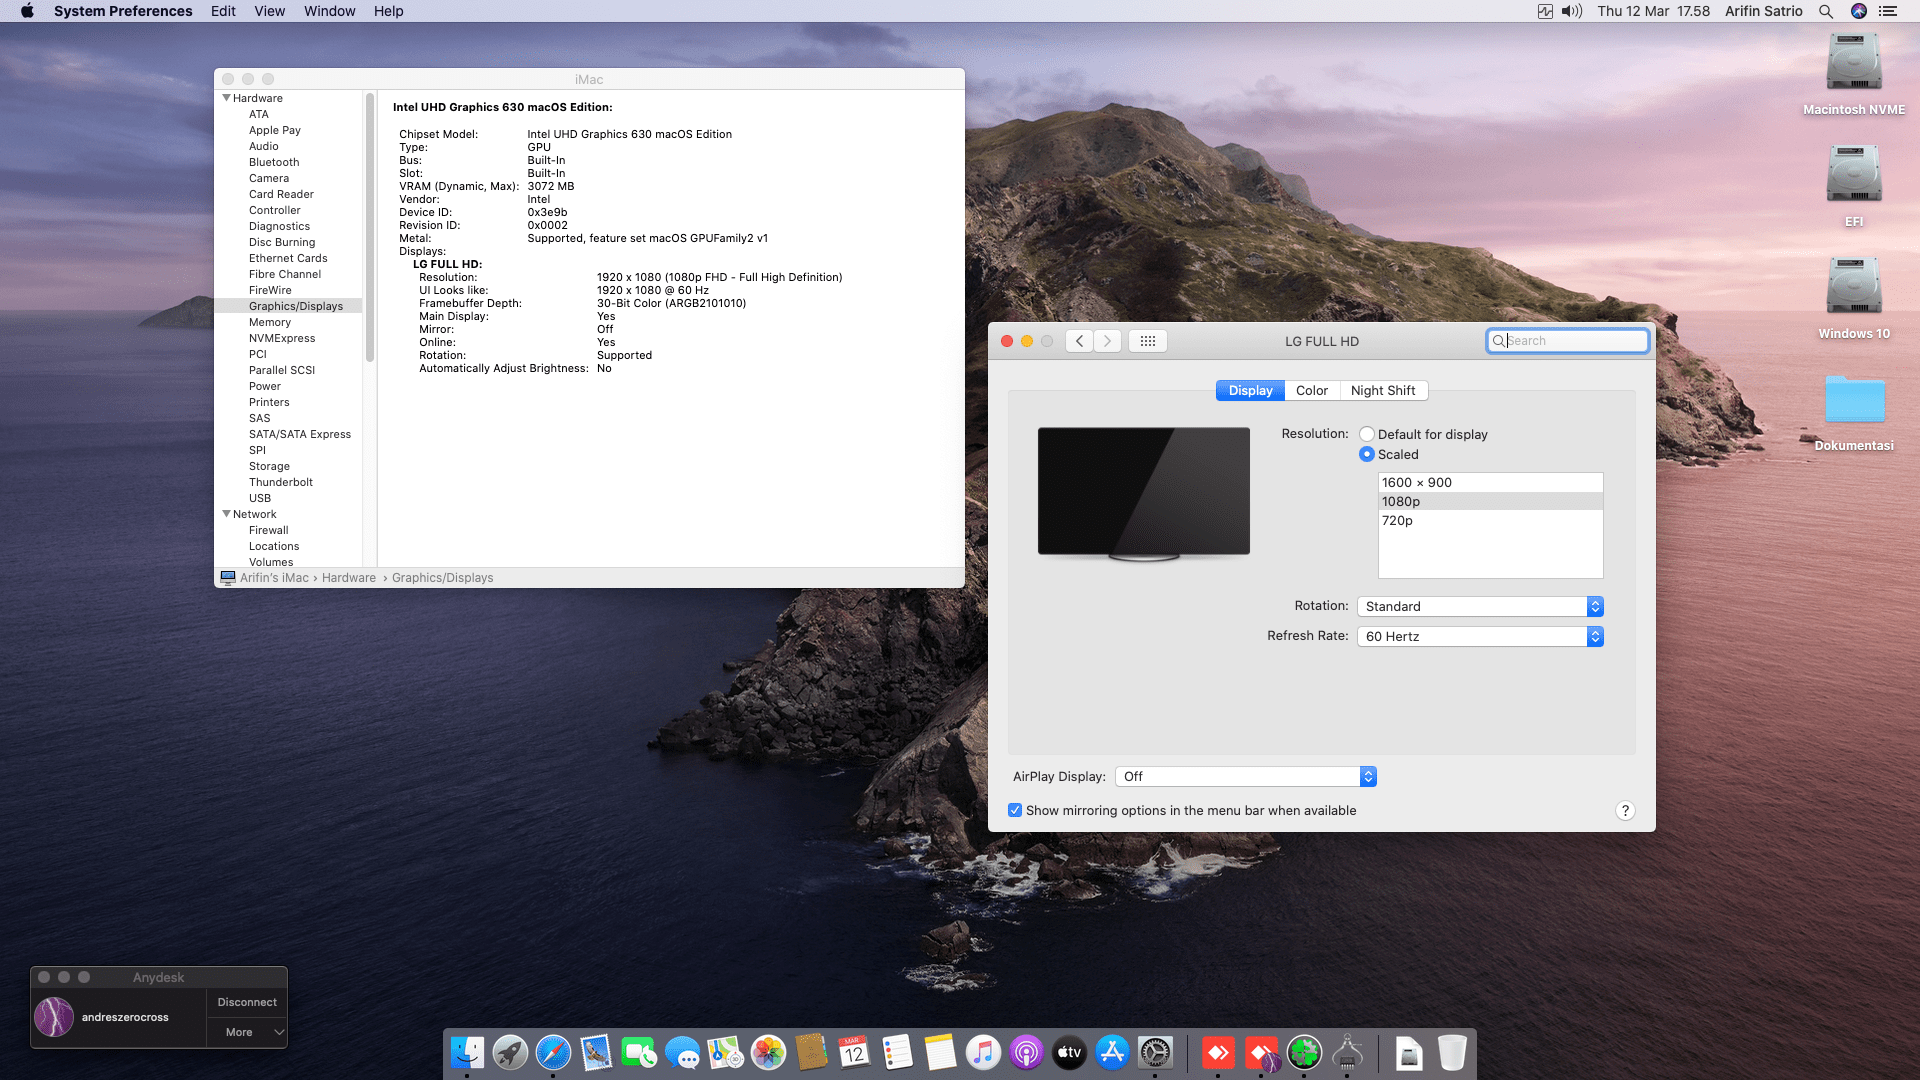Select Thunderbolt in the hardware sidebar
1920x1080 pixels.
click(x=281, y=482)
